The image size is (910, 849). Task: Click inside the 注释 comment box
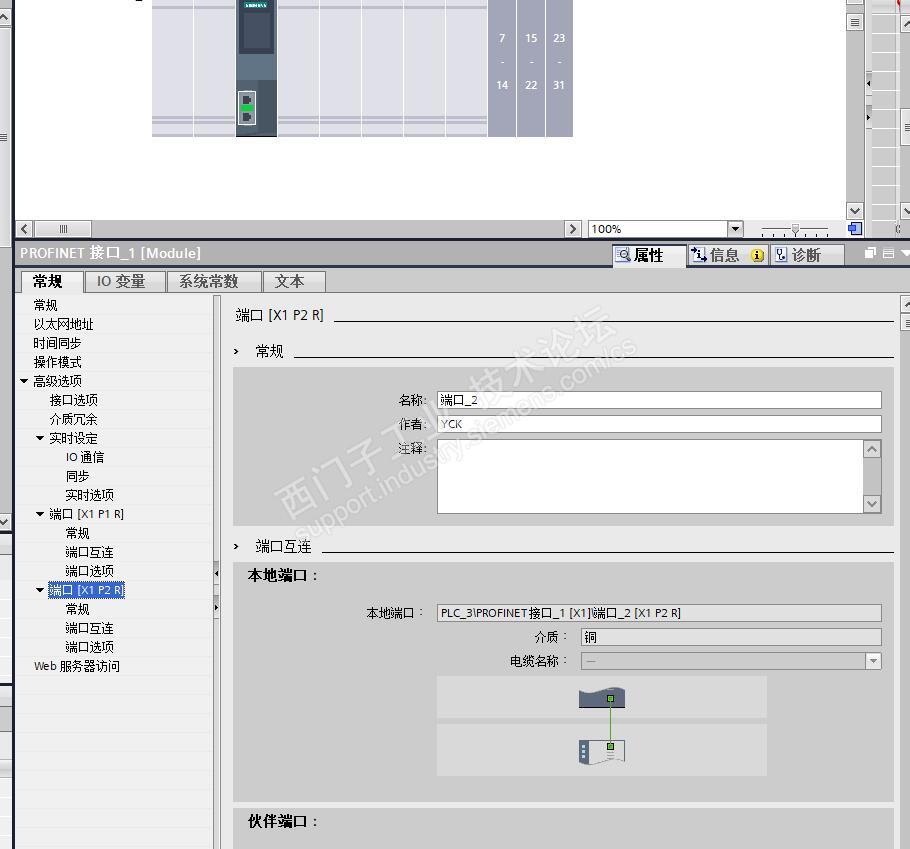(650, 476)
